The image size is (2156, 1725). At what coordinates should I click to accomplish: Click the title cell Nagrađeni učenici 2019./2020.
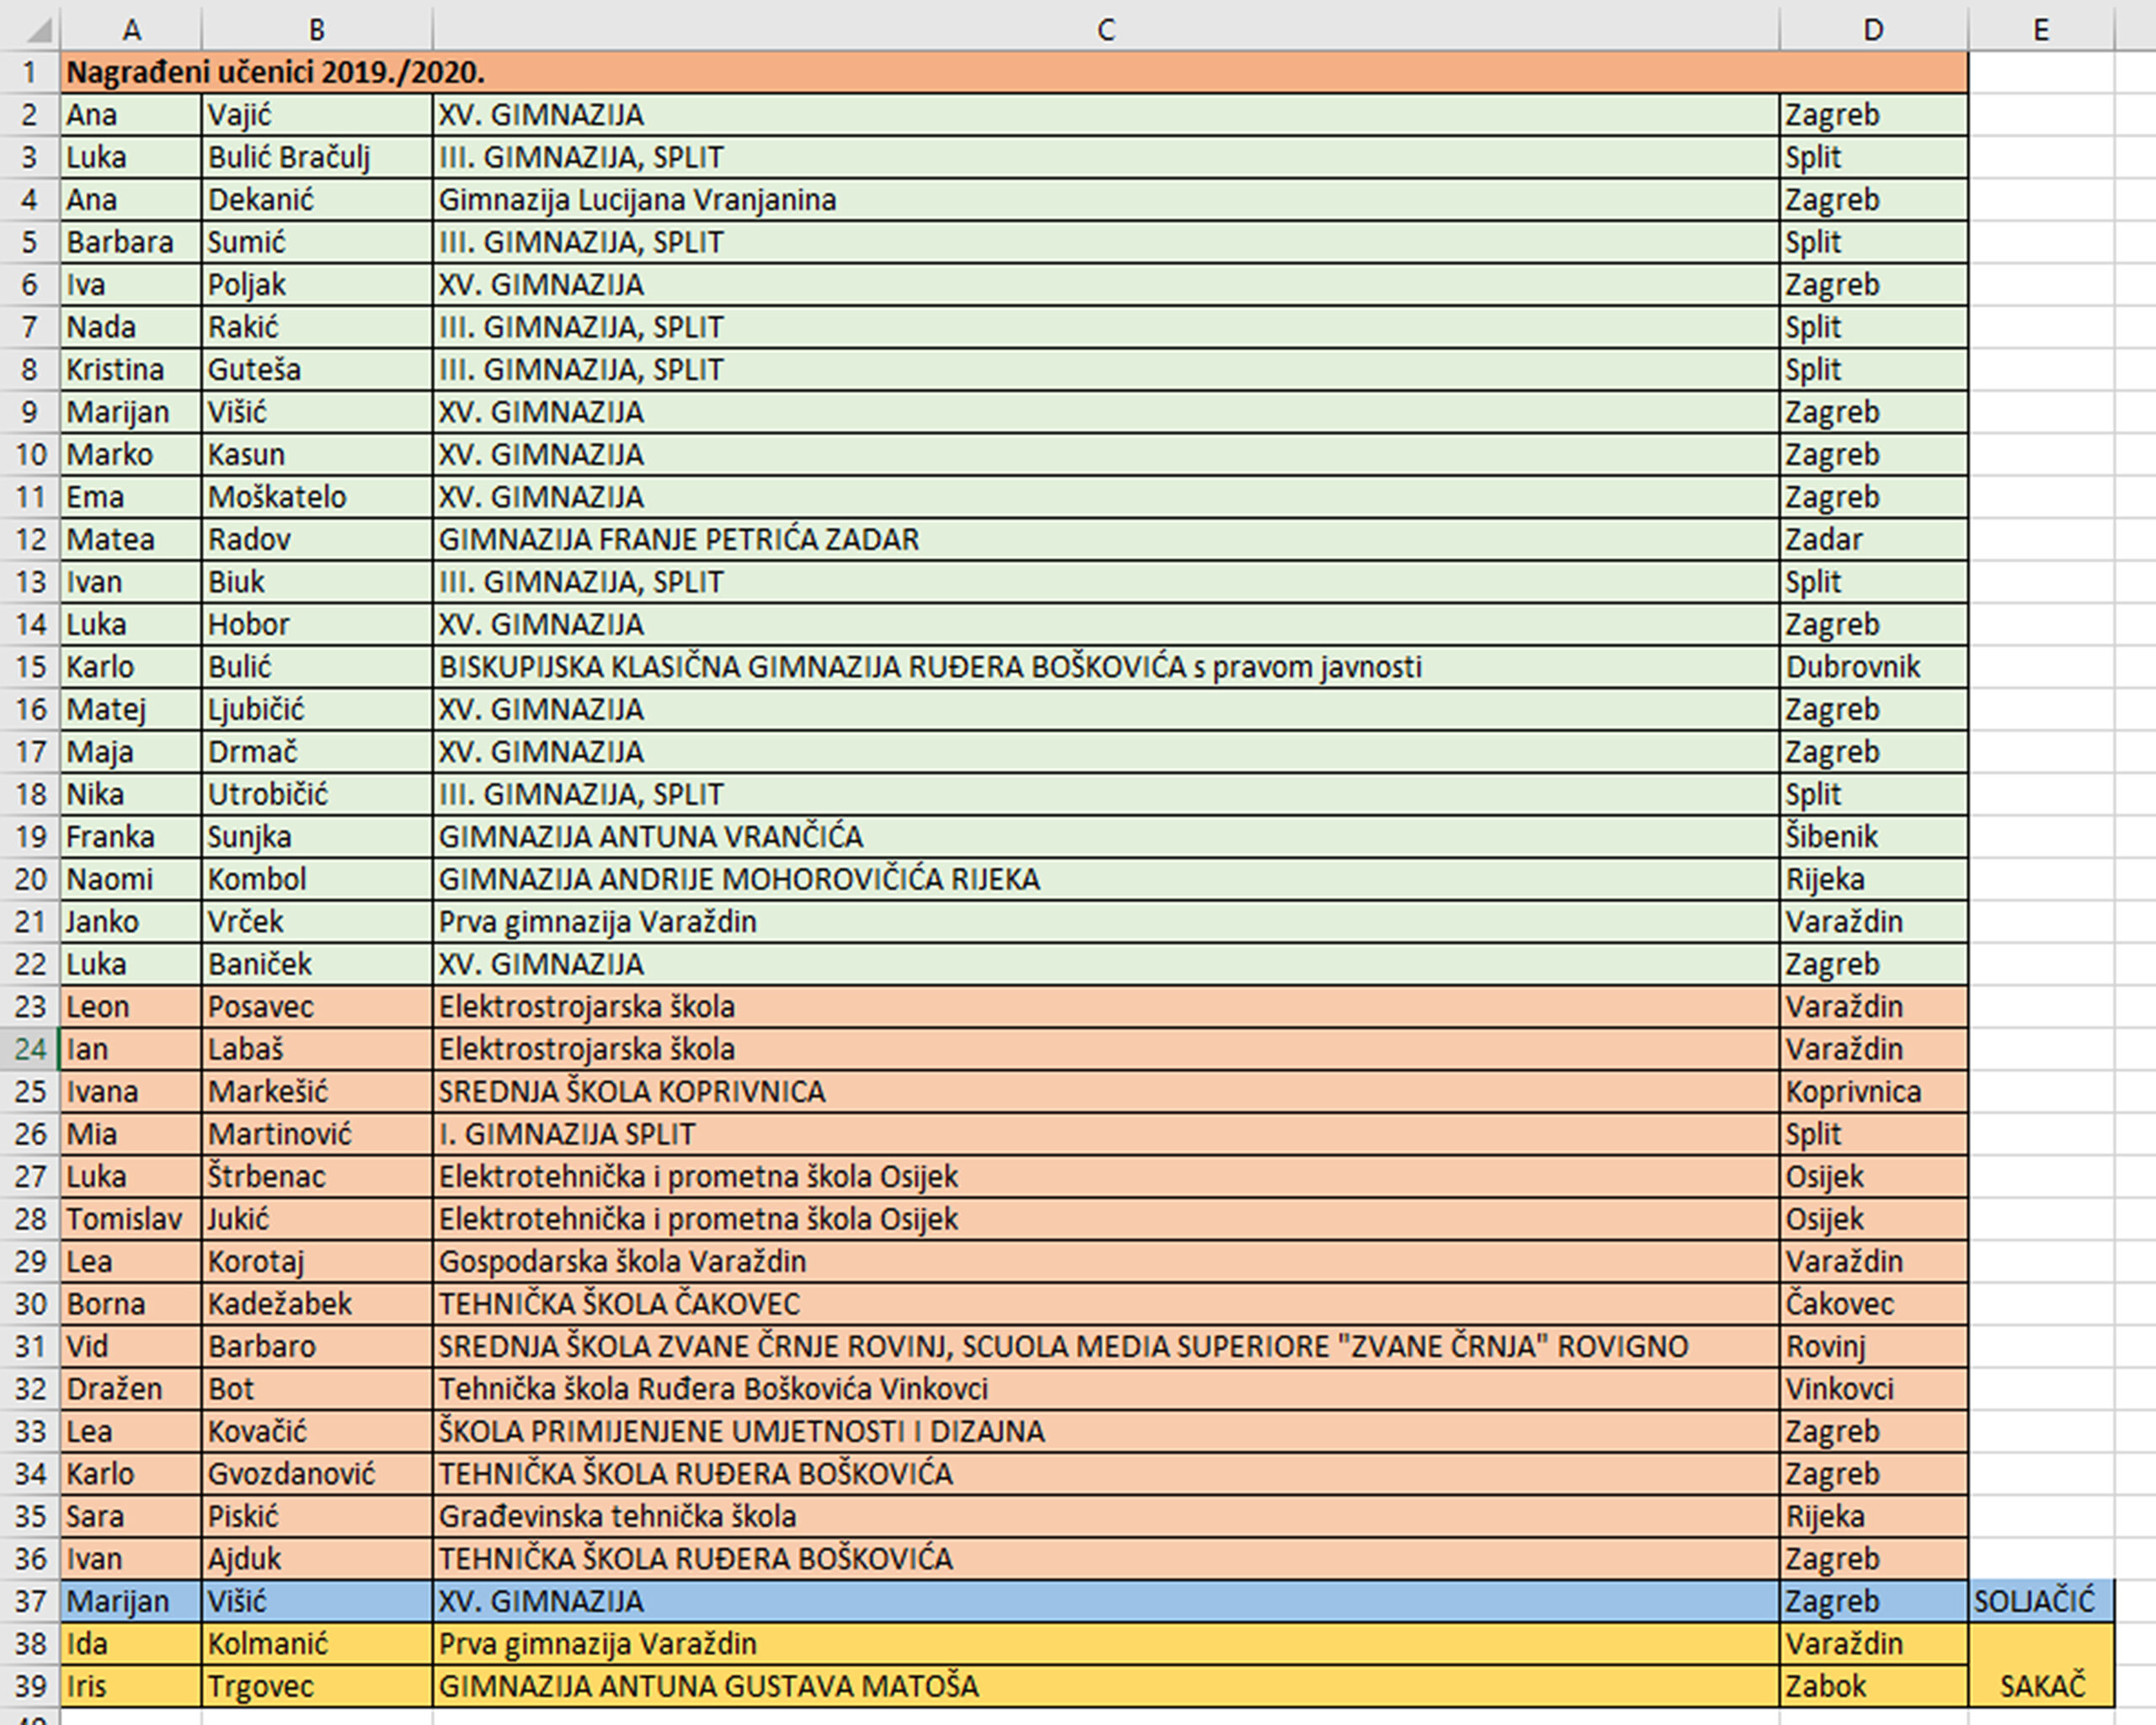[x=276, y=73]
